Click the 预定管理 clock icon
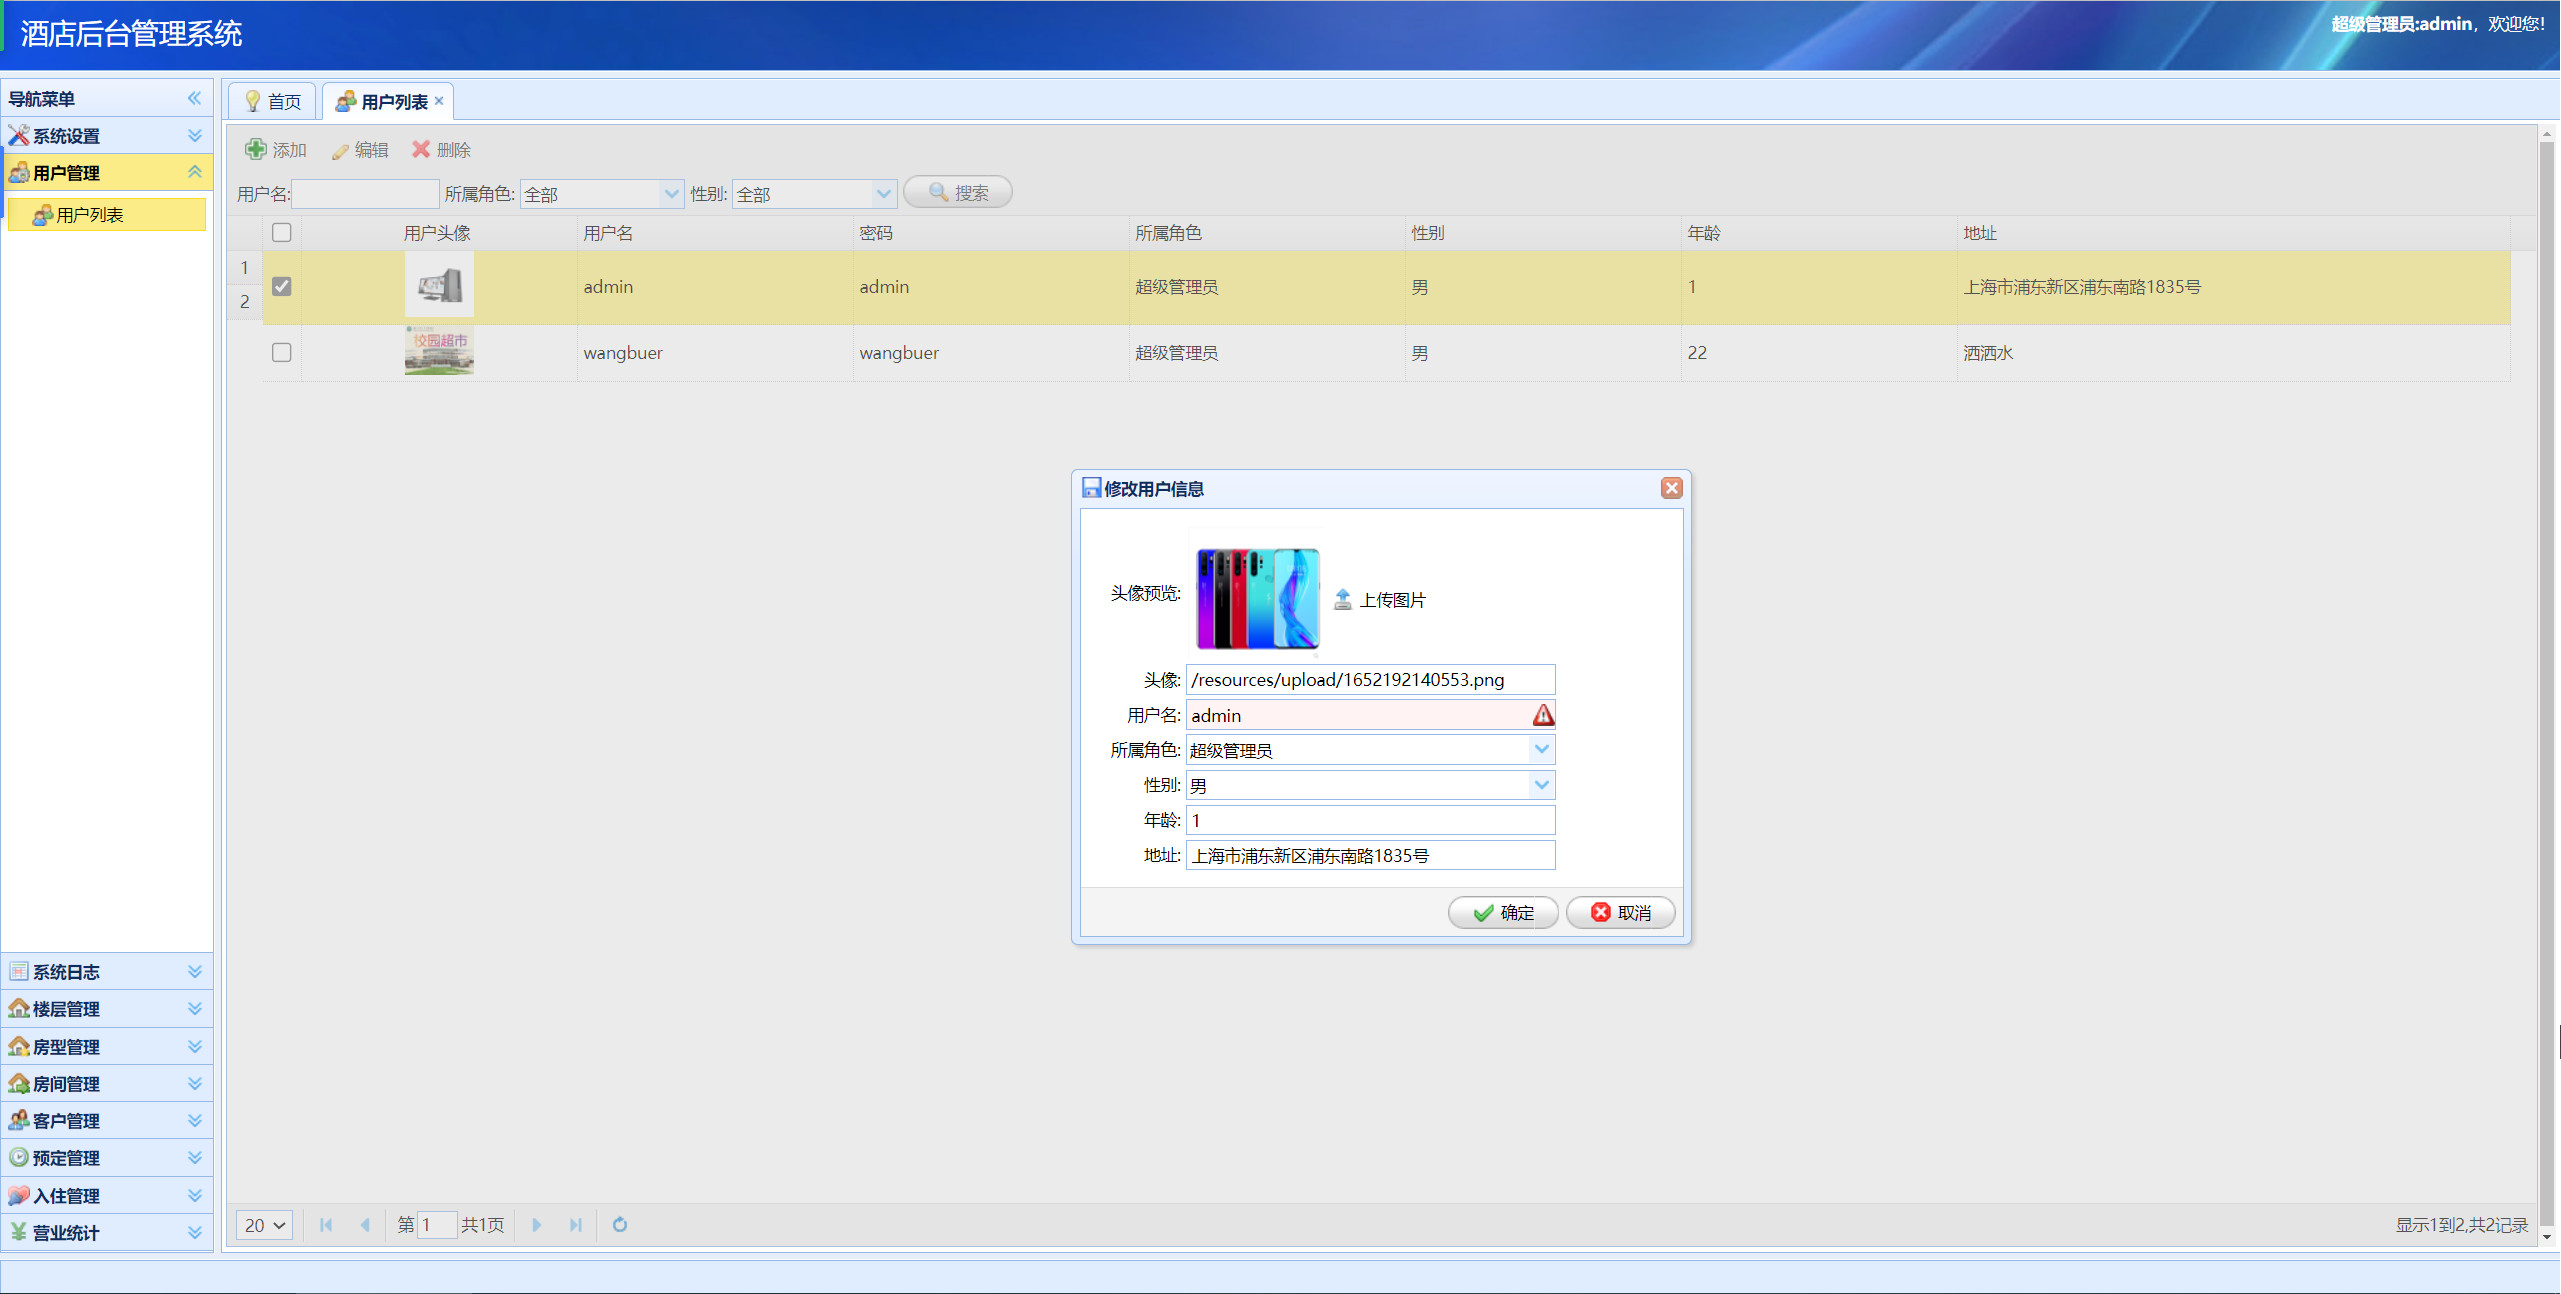2561x1294 pixels. click(18, 1157)
